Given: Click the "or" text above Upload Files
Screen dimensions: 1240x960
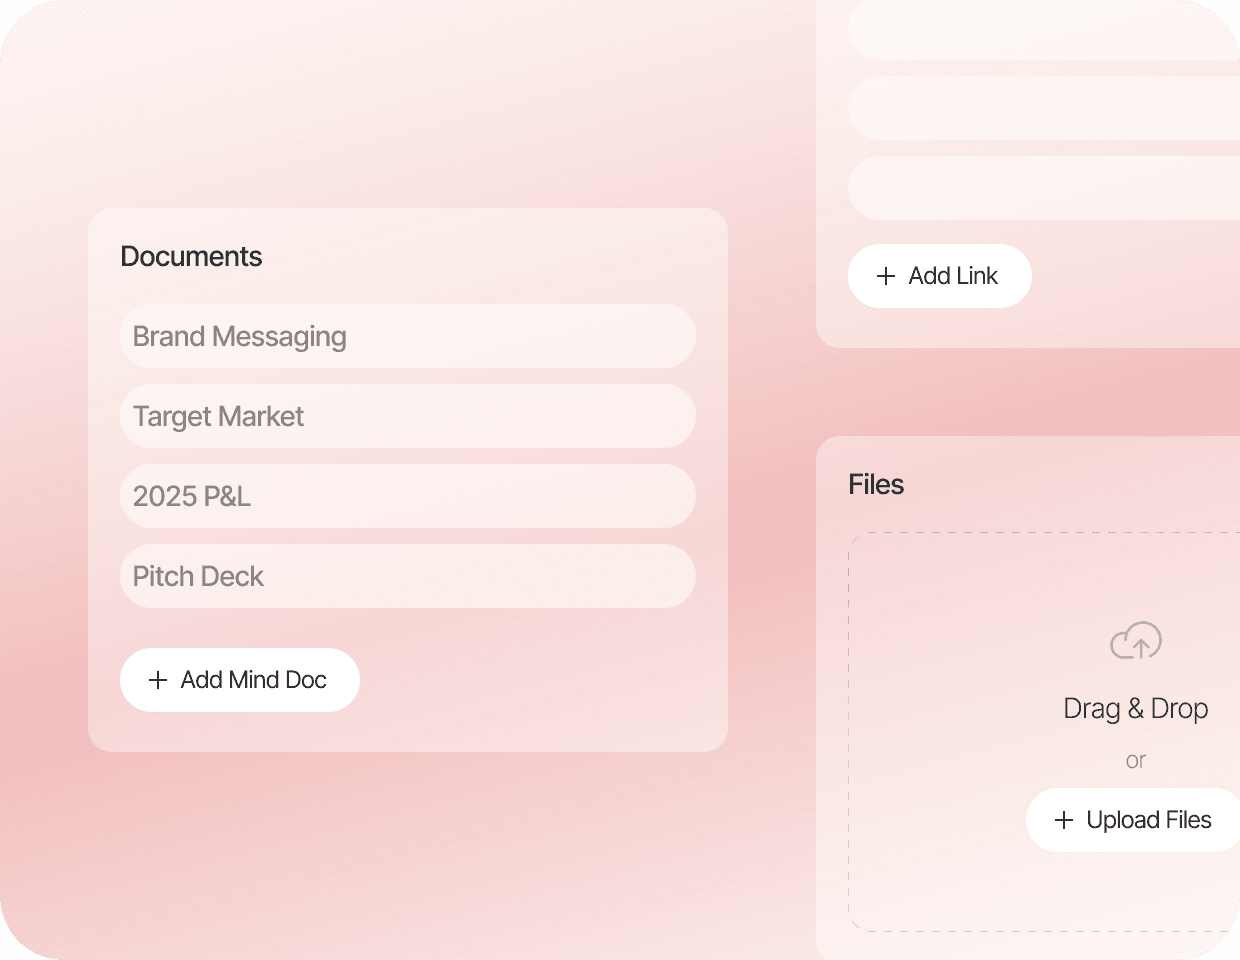Looking at the screenshot, I should [1135, 760].
